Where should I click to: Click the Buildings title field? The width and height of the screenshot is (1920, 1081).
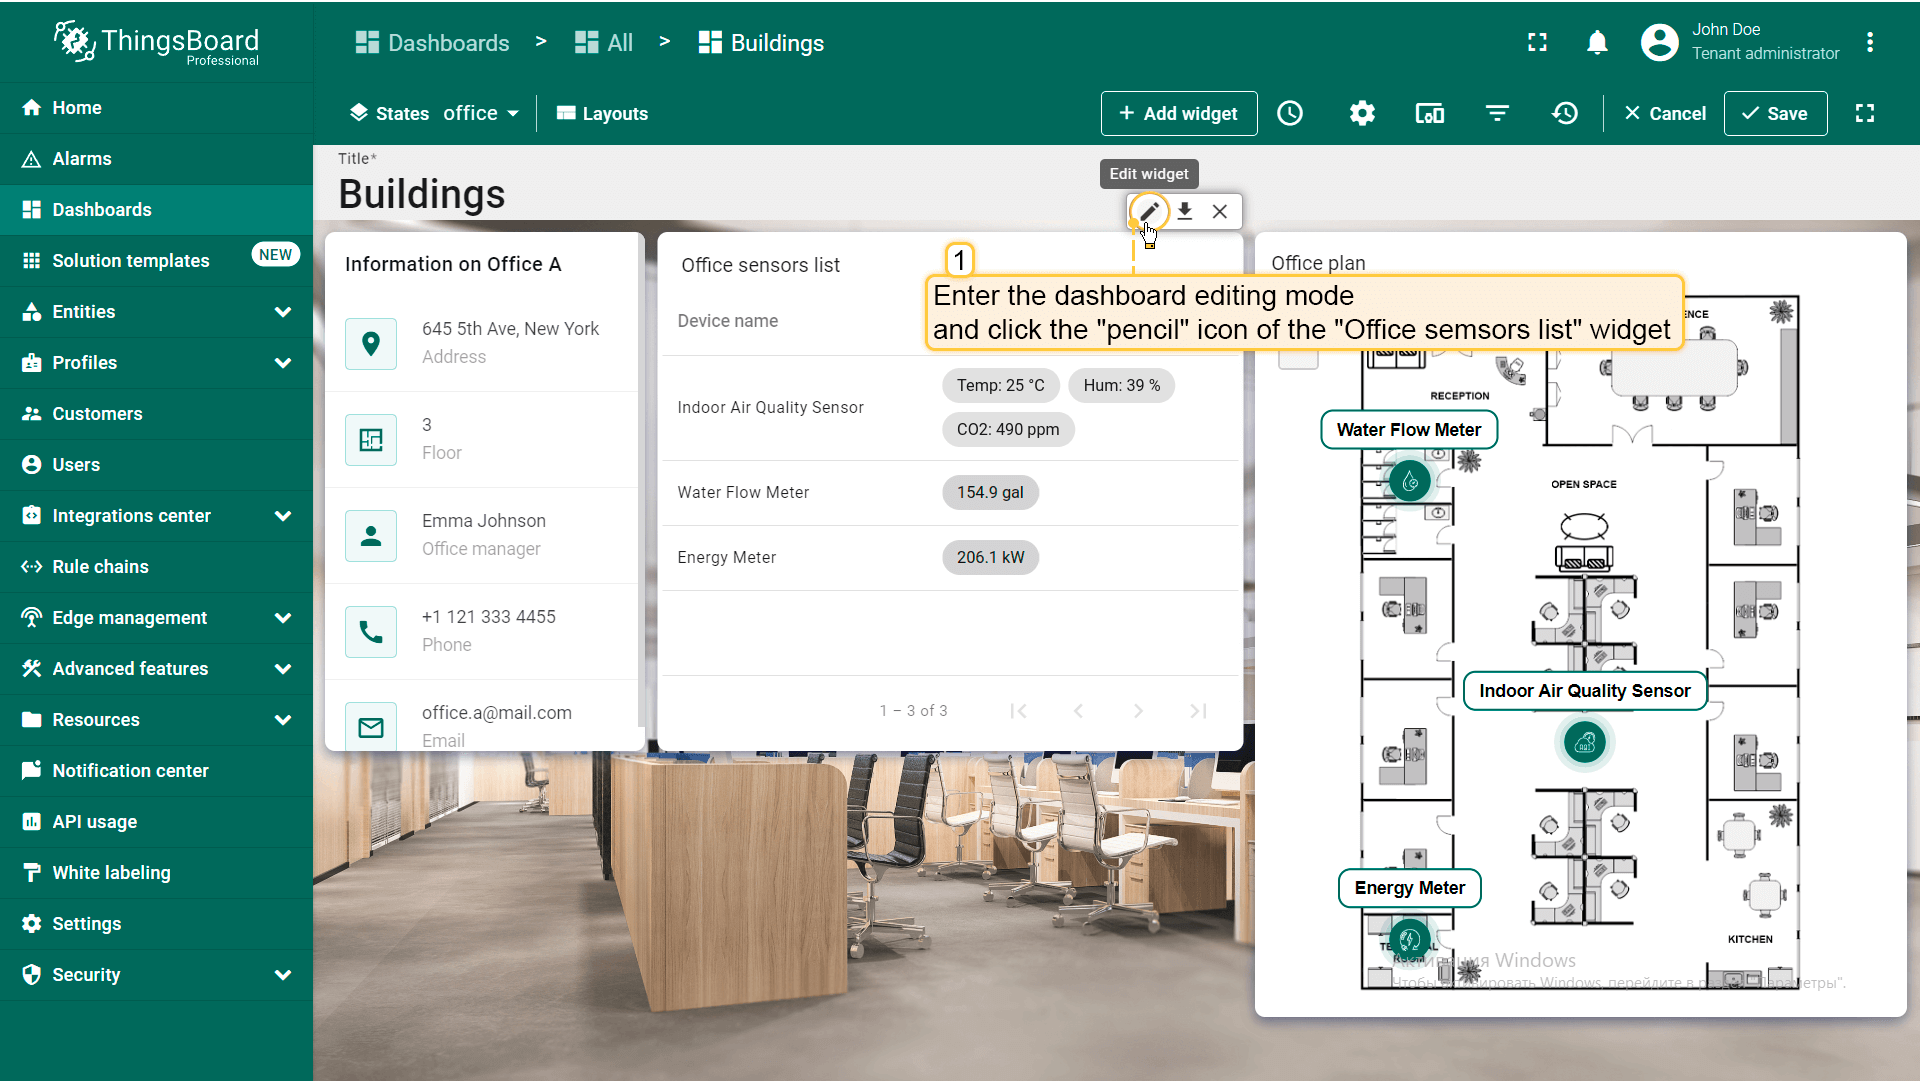[x=422, y=194]
